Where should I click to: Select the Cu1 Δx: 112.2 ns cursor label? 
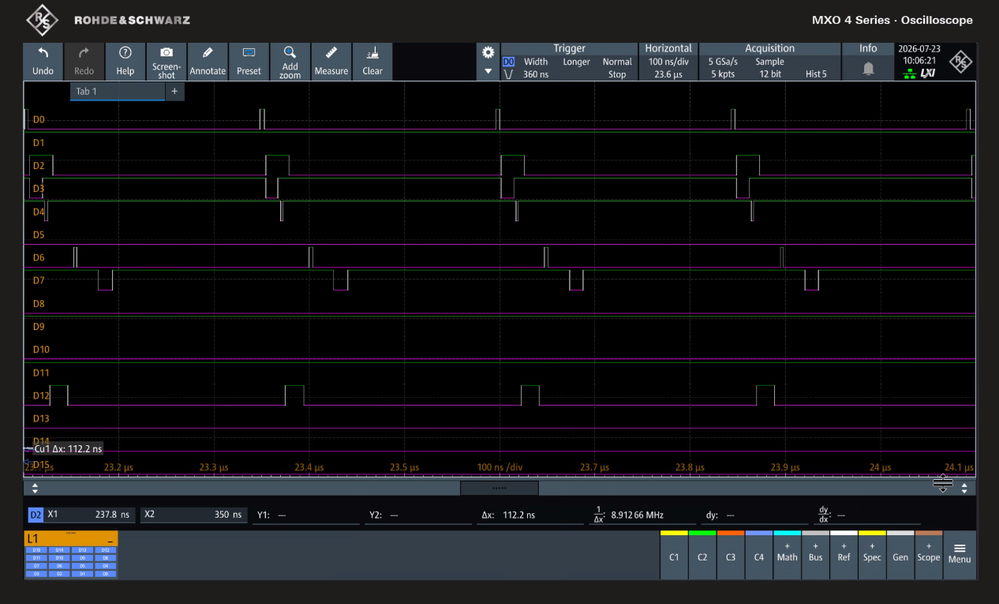tap(67, 449)
